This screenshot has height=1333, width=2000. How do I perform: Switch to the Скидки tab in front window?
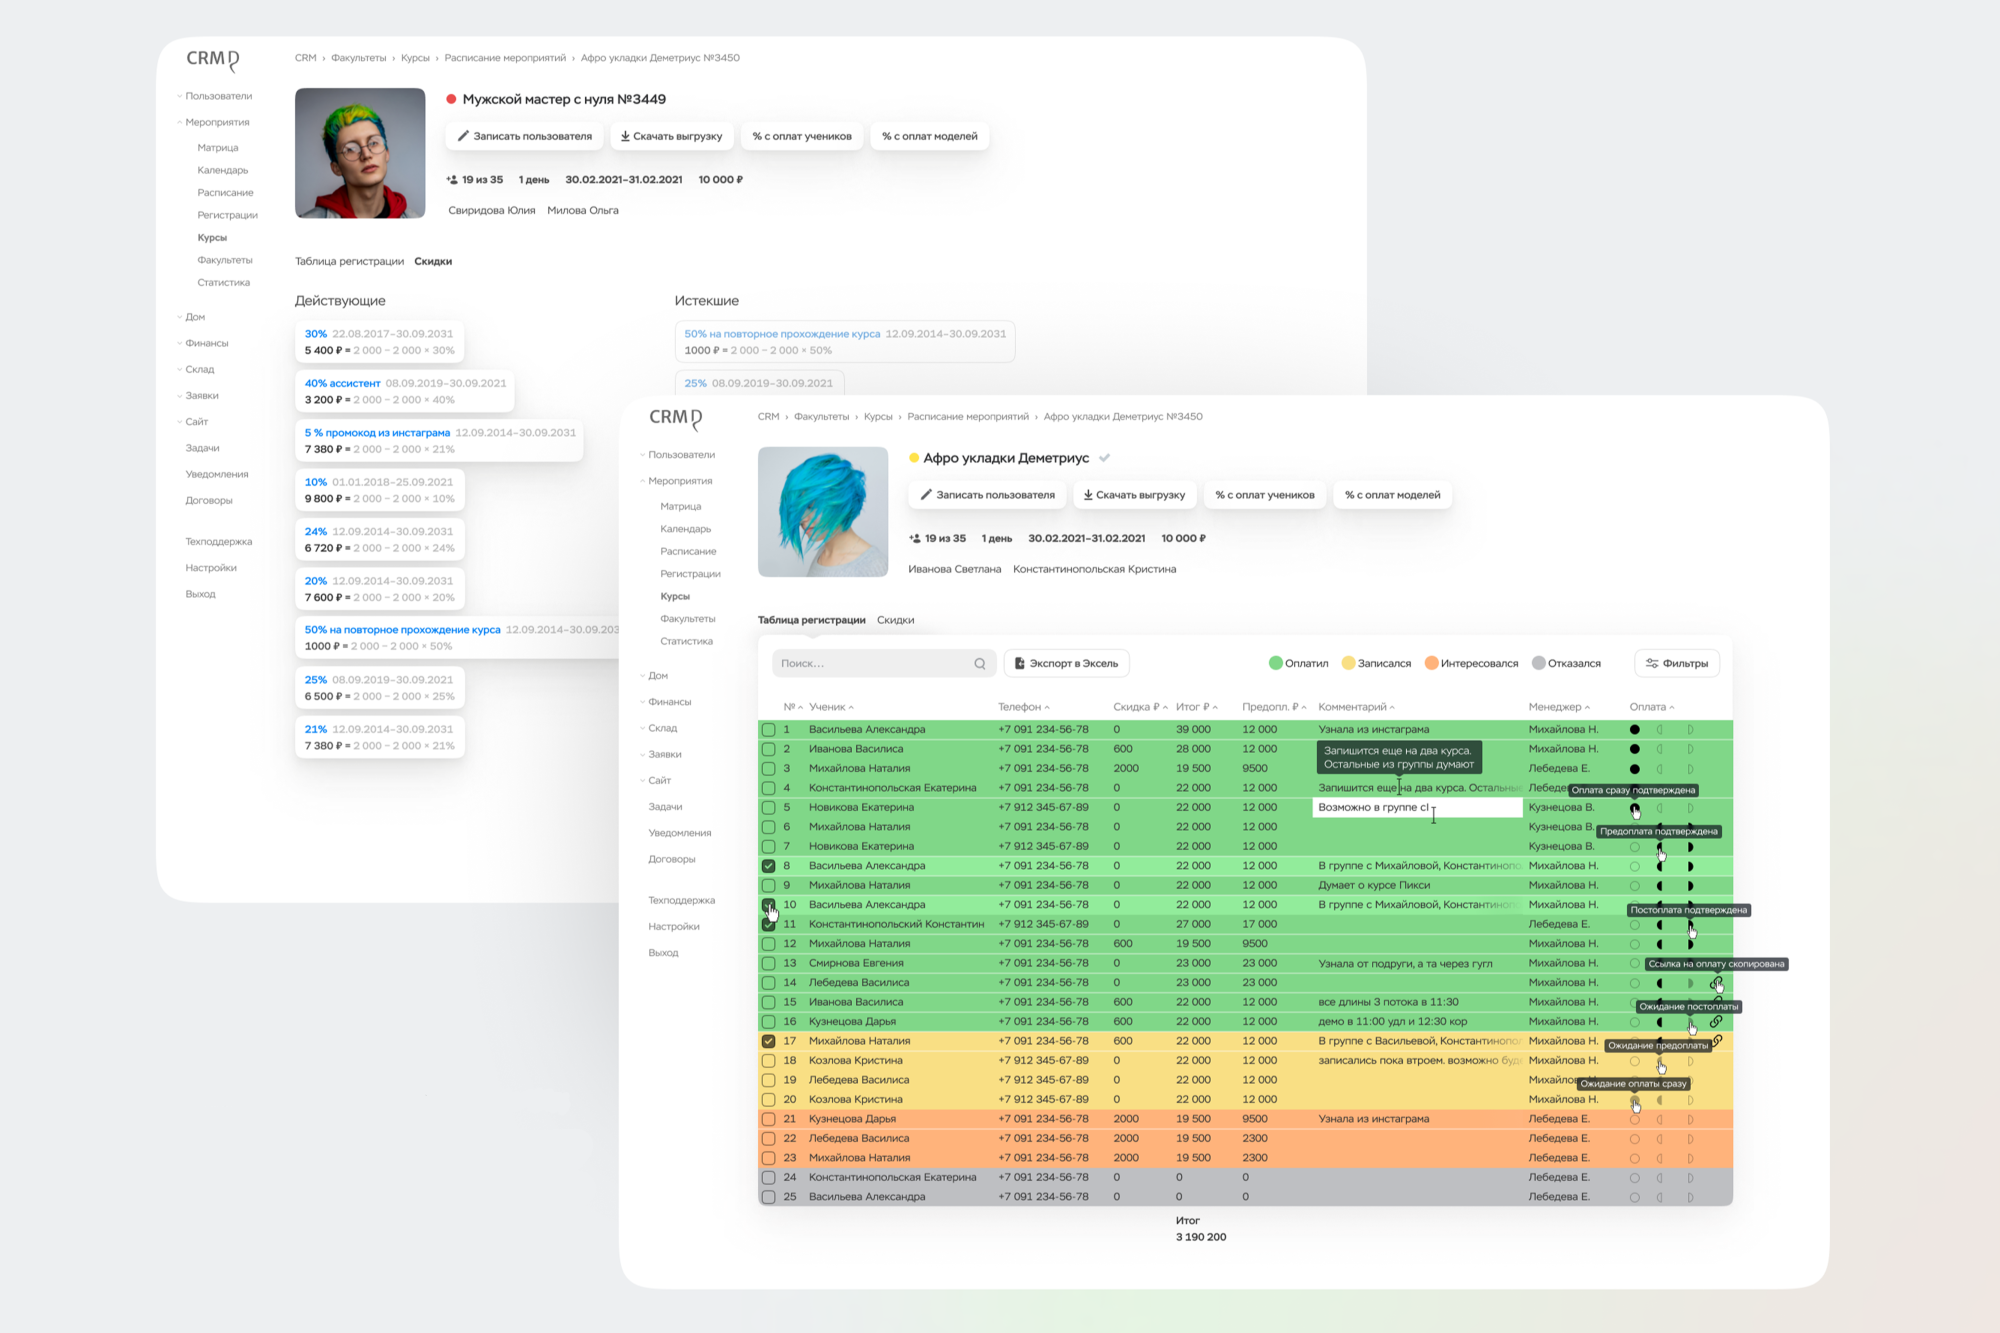[895, 620]
